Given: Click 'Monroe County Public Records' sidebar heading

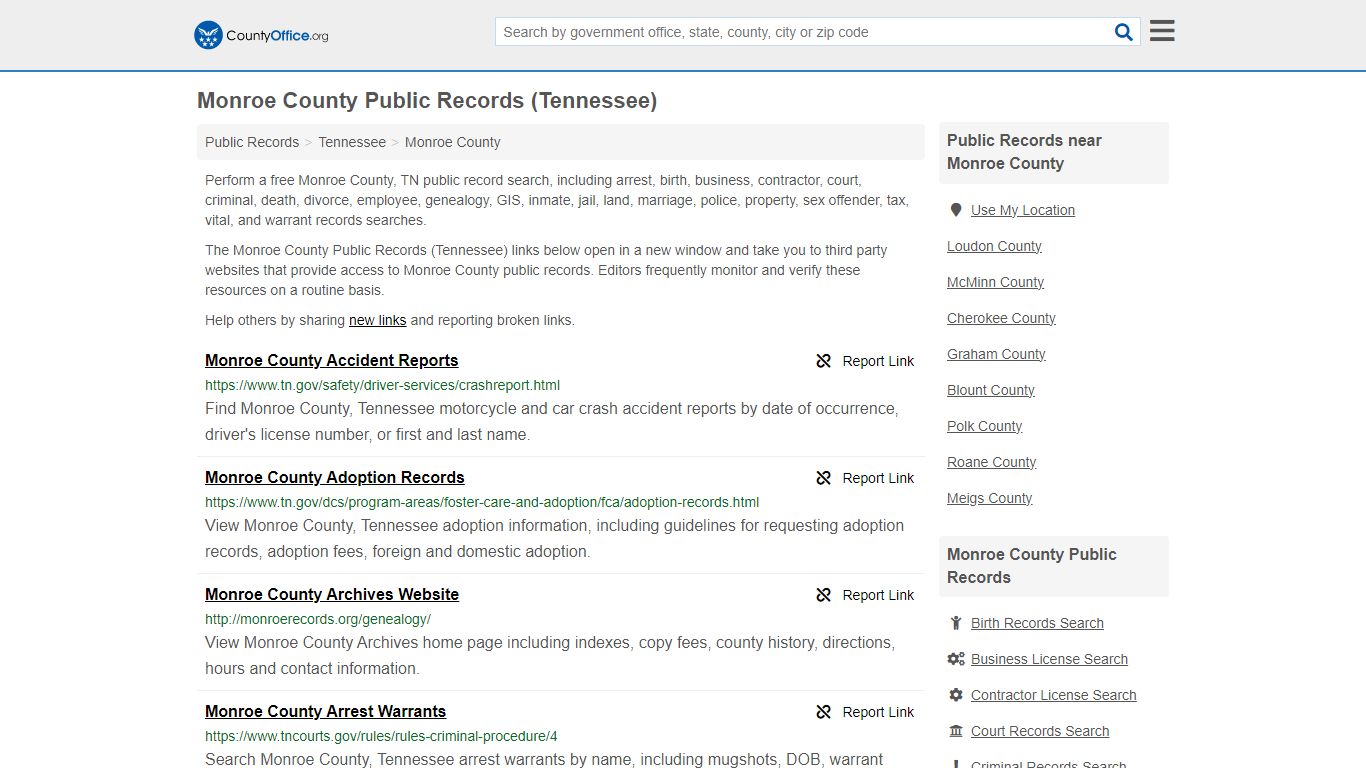Looking at the screenshot, I should (1032, 566).
